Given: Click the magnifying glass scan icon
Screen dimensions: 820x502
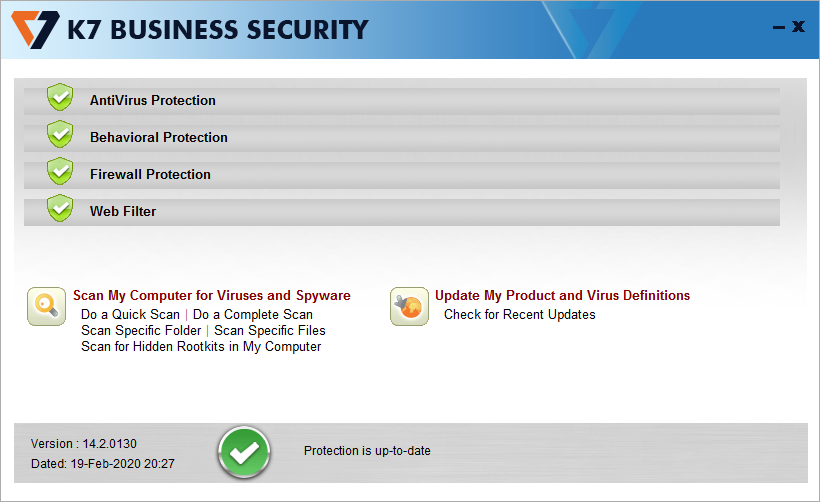Looking at the screenshot, I should 46,306.
